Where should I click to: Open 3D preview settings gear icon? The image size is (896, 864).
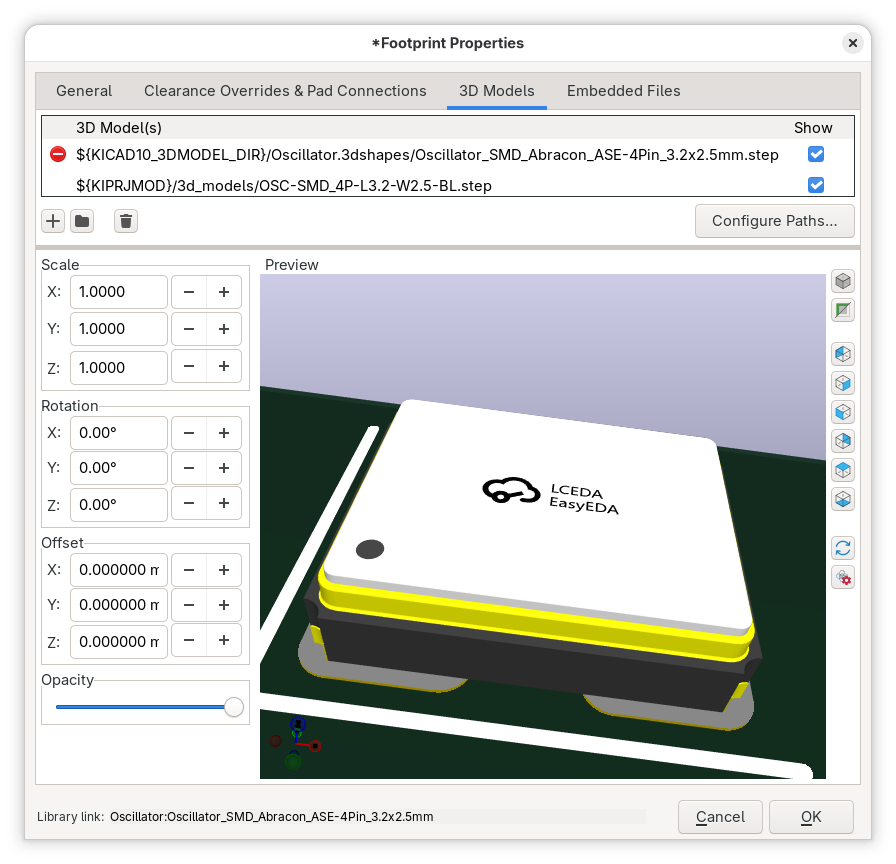tap(843, 578)
